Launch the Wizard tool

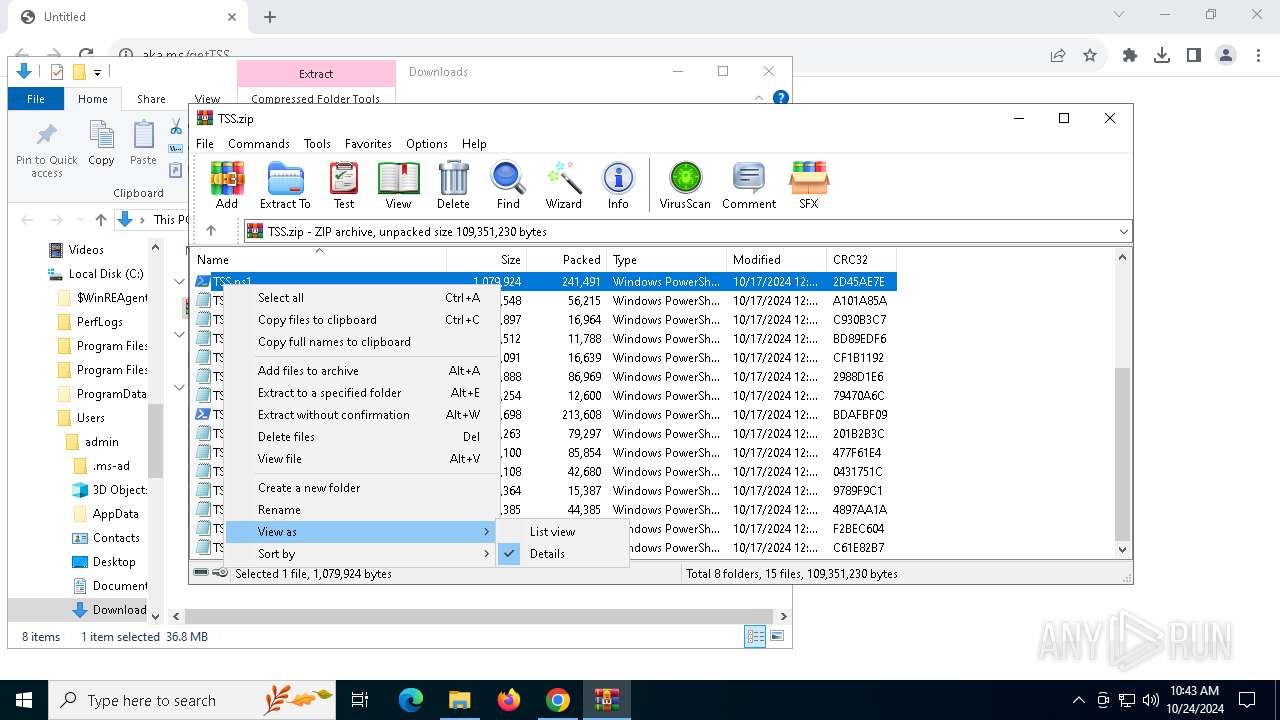[x=563, y=186]
